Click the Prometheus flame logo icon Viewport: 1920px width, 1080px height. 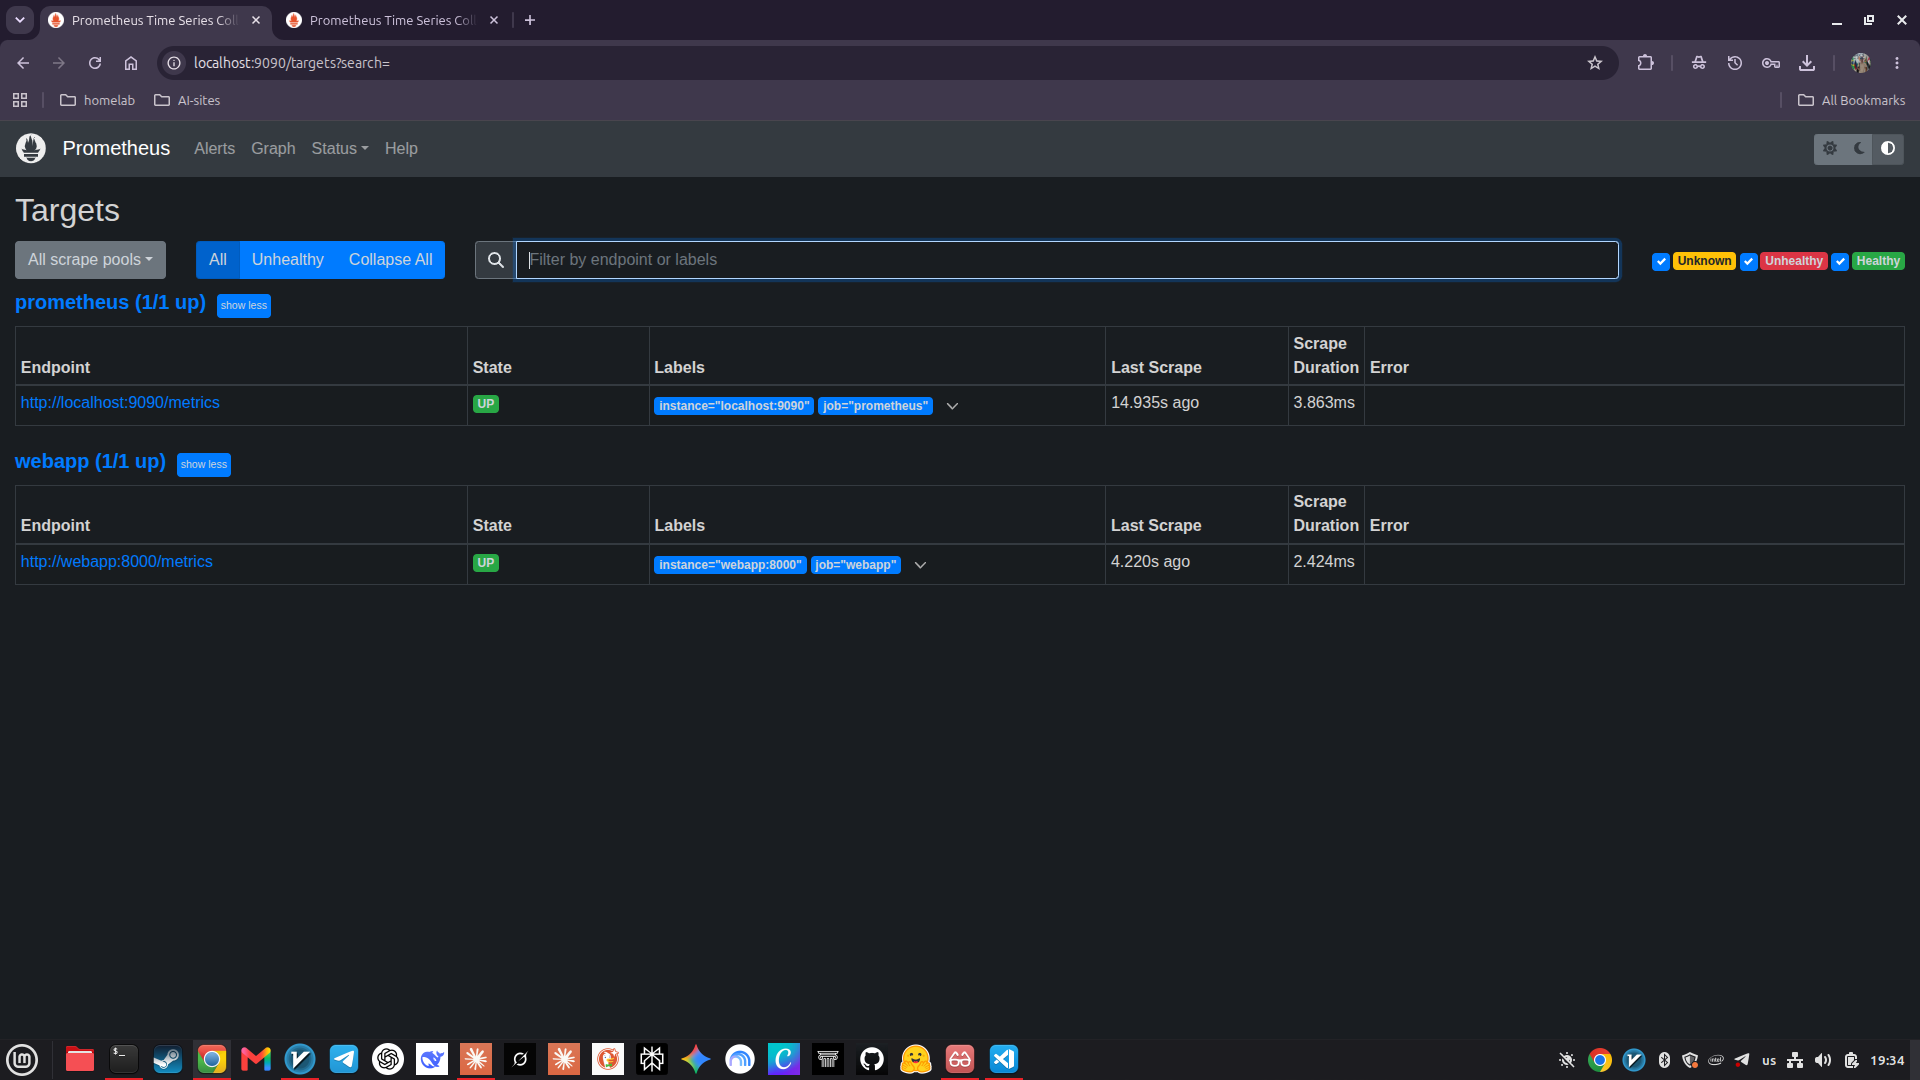coord(31,148)
